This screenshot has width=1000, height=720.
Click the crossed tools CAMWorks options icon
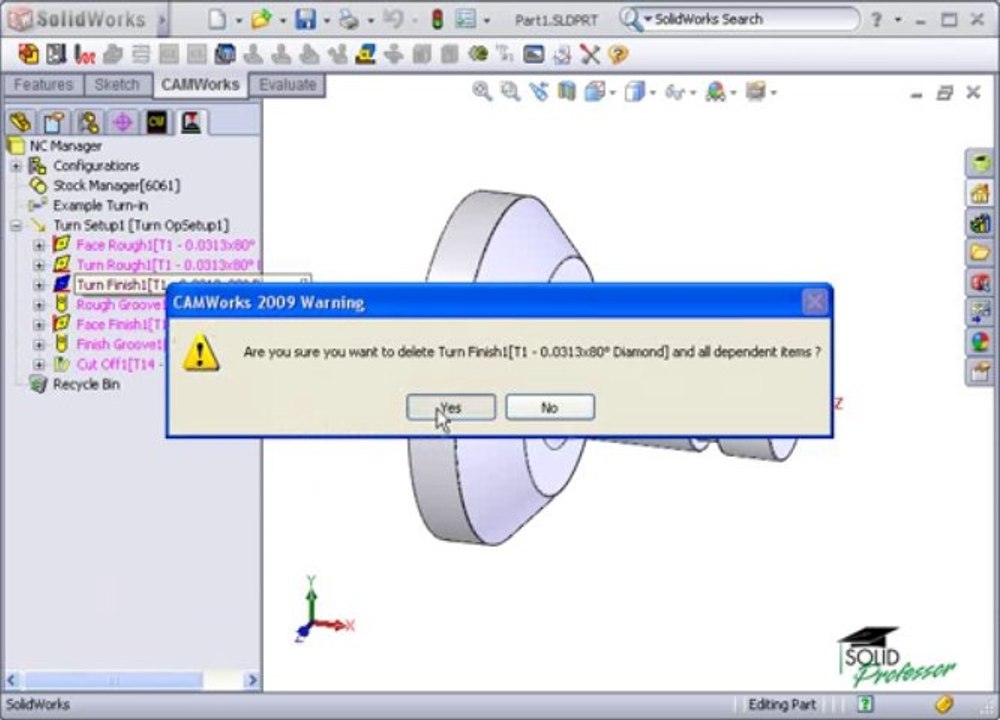590,54
